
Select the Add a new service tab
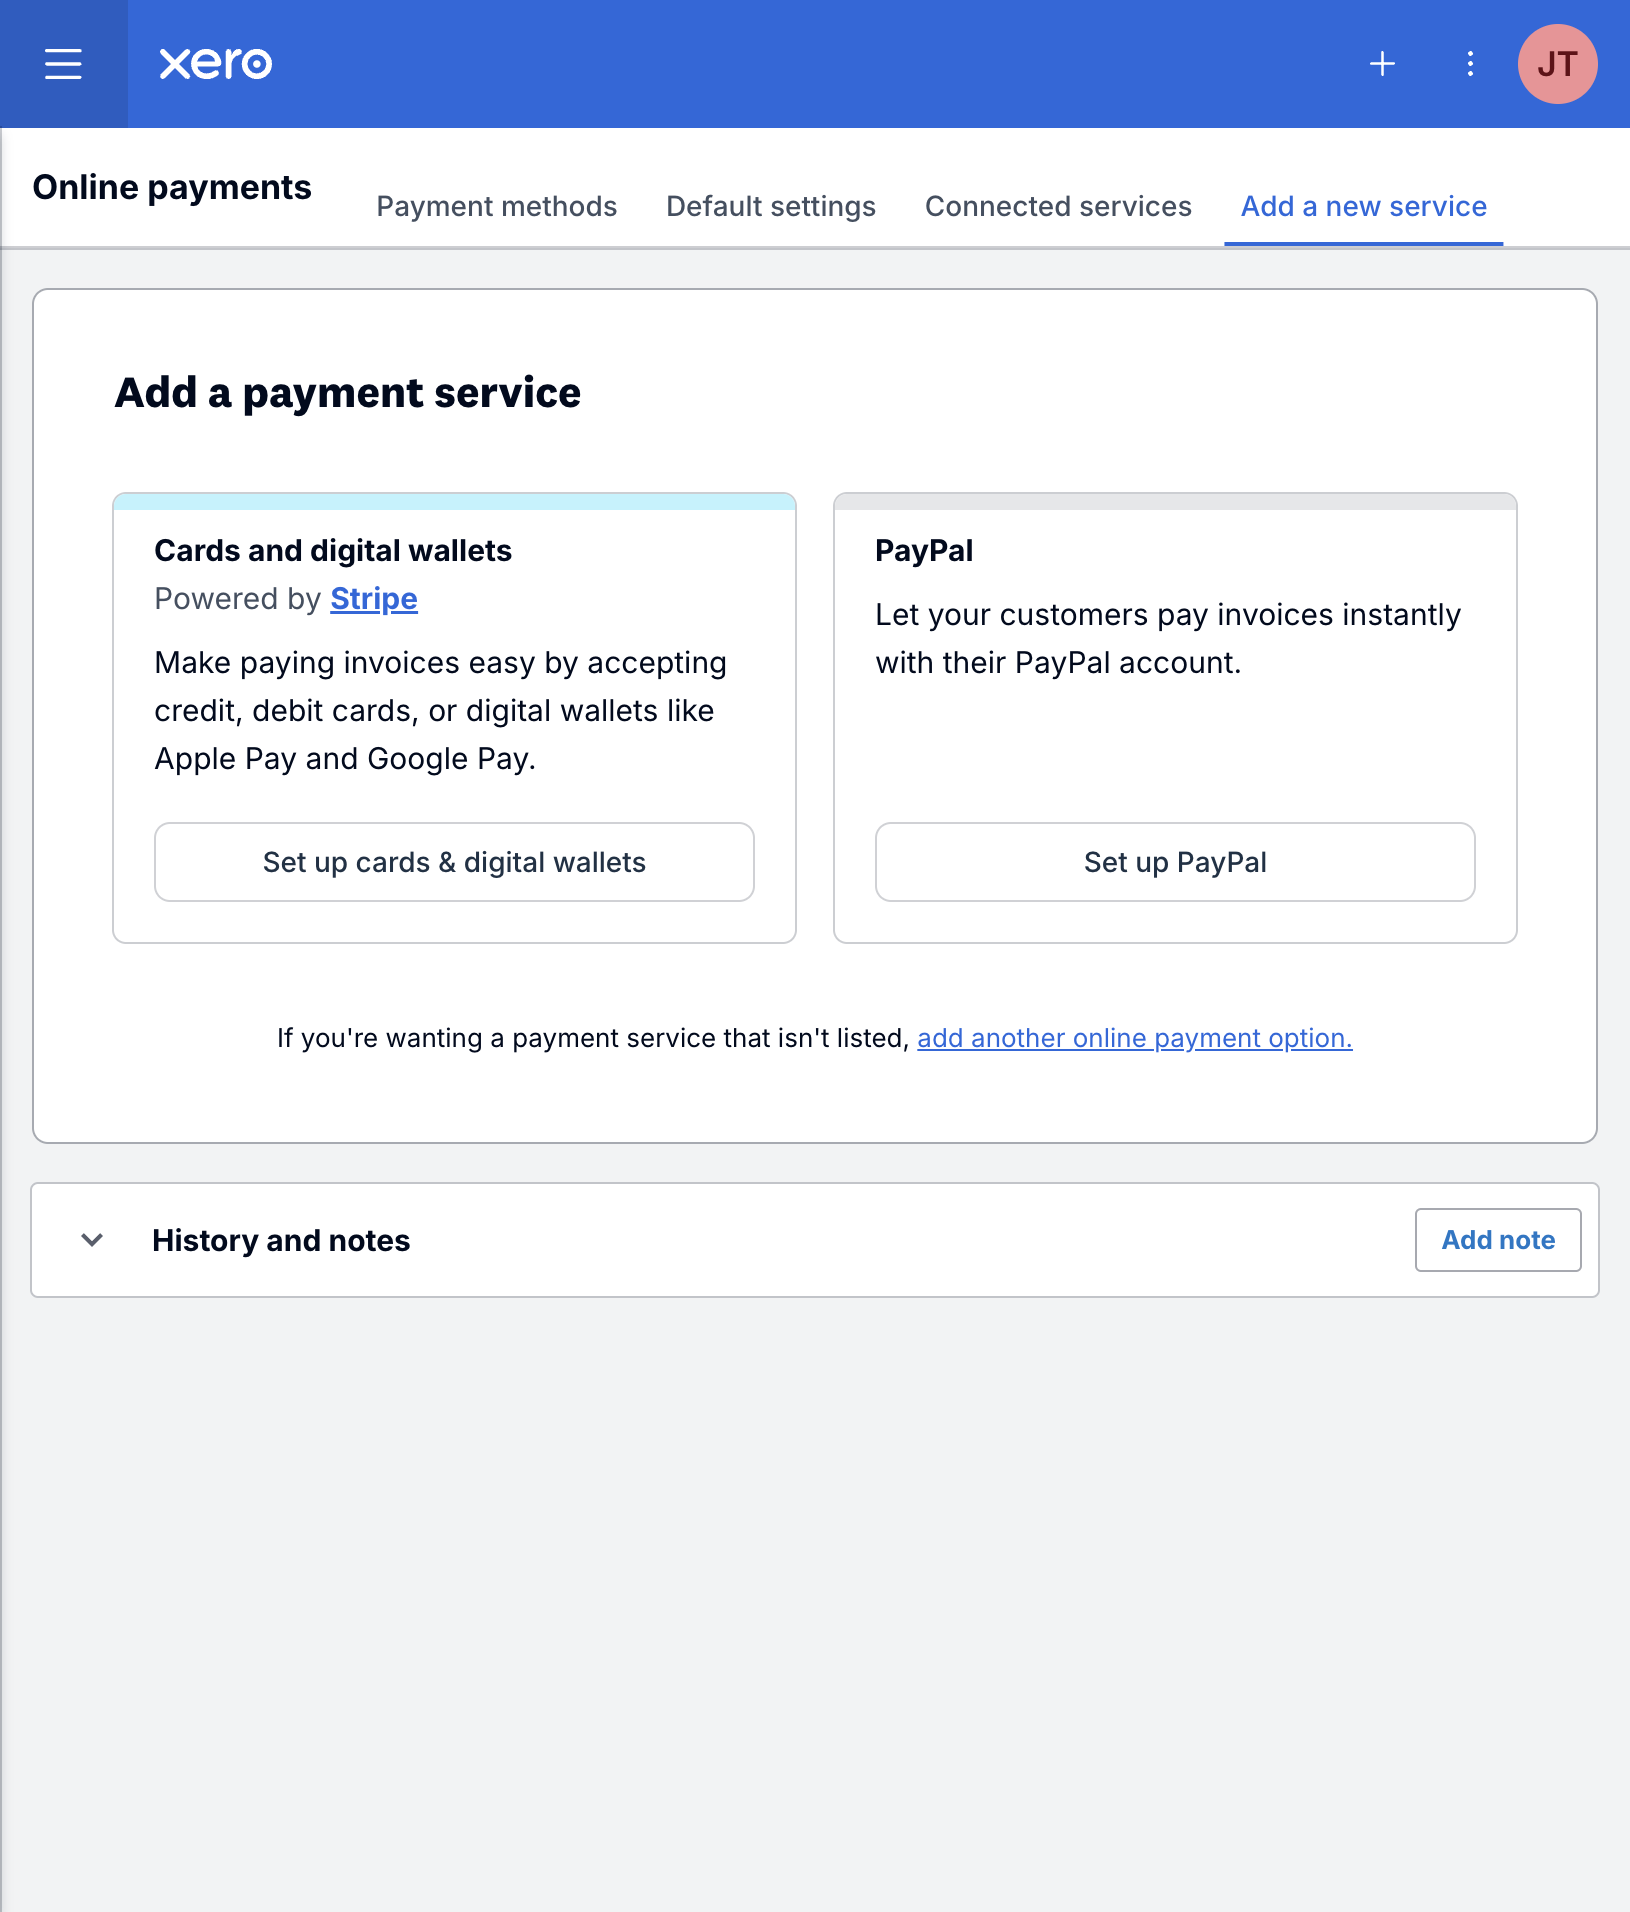pos(1363,206)
